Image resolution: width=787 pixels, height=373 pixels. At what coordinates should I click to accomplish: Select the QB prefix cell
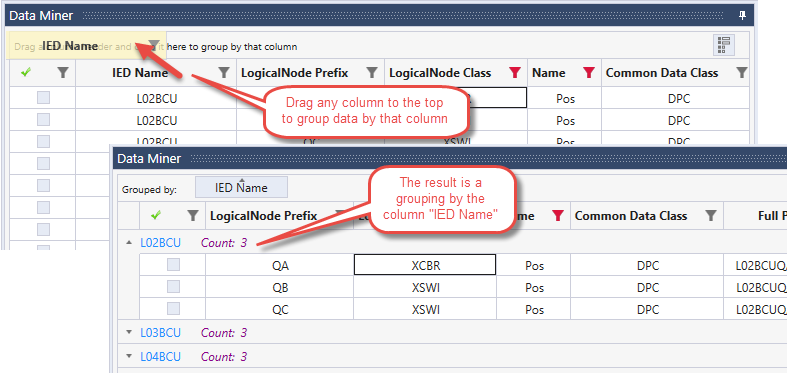point(280,287)
